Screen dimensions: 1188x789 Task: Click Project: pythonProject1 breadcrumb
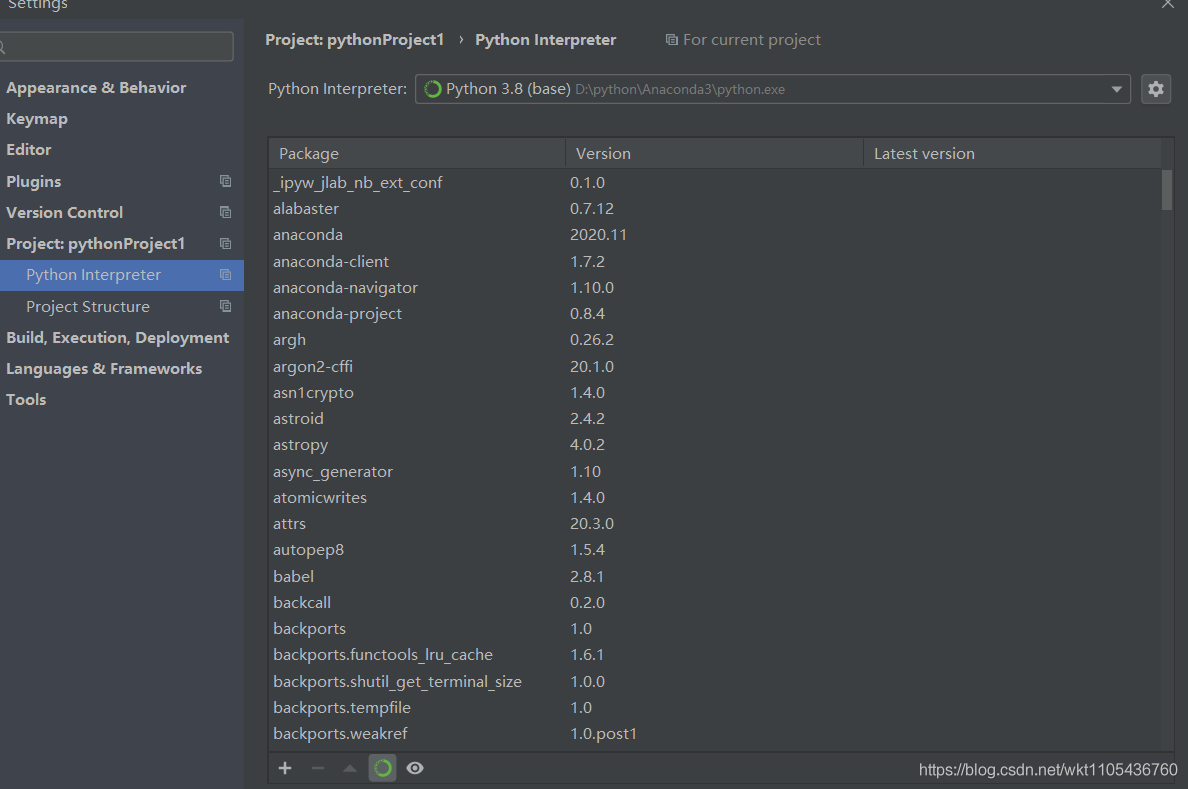(354, 40)
